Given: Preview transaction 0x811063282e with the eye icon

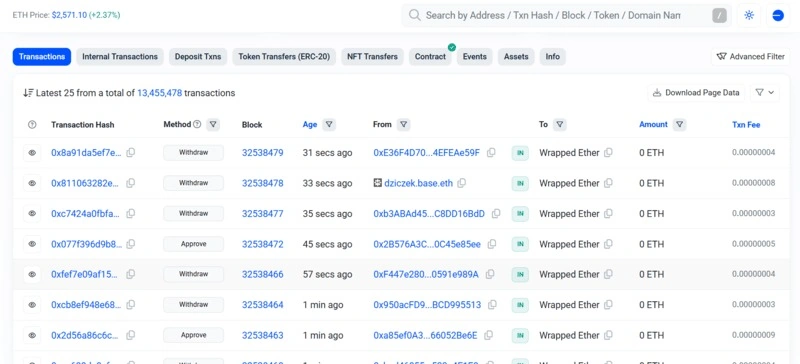Looking at the screenshot, I should 32,183.
